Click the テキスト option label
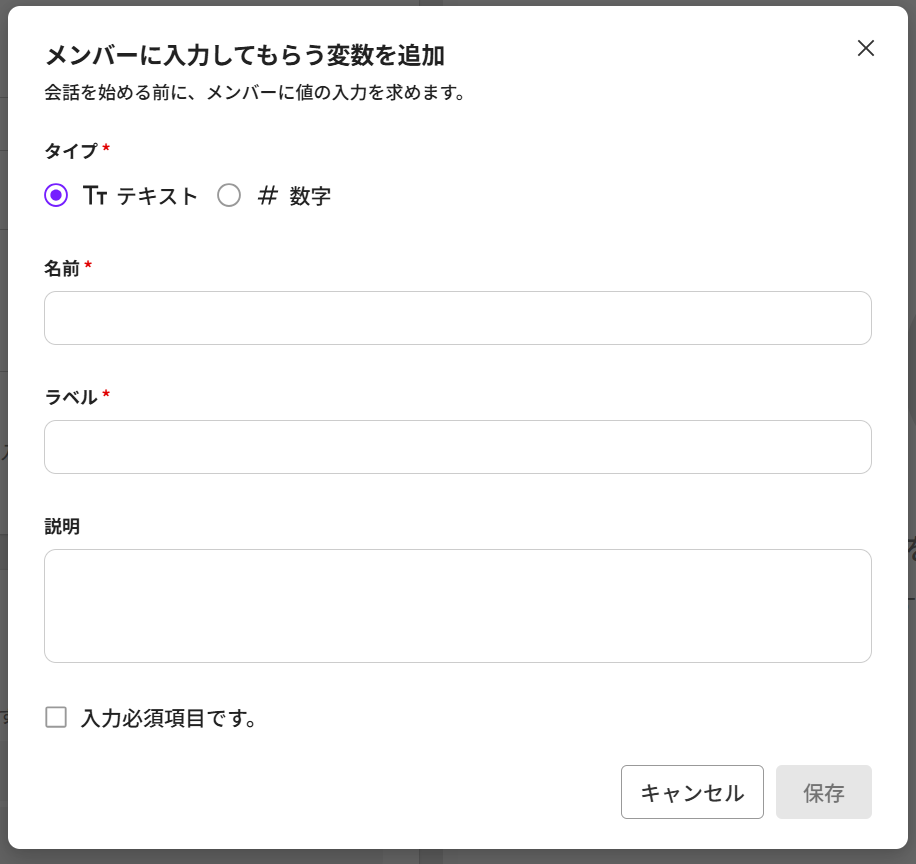Screen dimensions: 916x864 (158, 196)
